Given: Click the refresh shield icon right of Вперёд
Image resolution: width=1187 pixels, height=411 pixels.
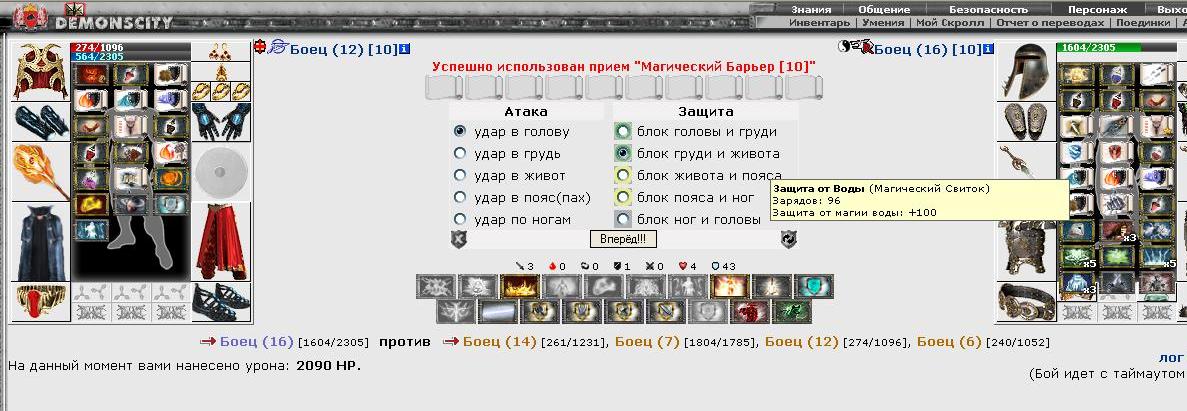Looking at the screenshot, I should pos(789,239).
